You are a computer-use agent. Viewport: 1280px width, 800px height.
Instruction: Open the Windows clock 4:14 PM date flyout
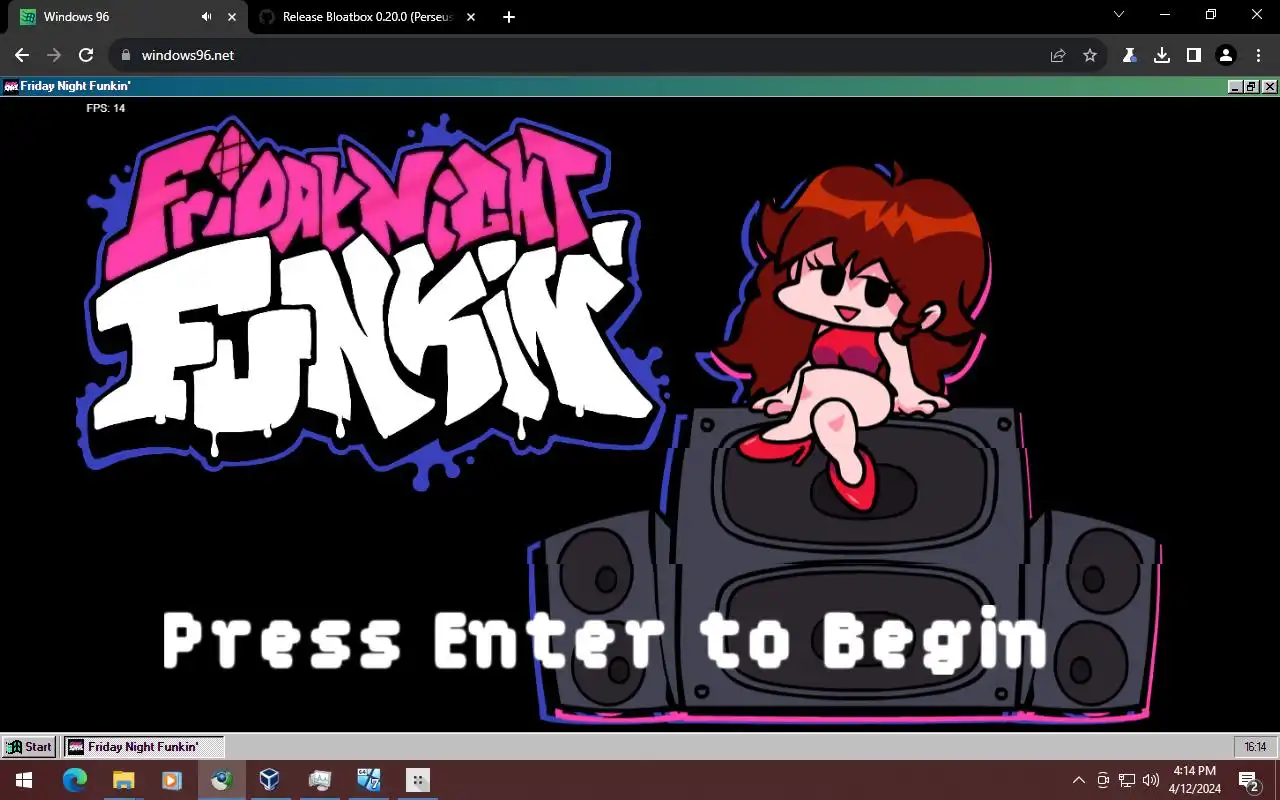click(x=1195, y=780)
